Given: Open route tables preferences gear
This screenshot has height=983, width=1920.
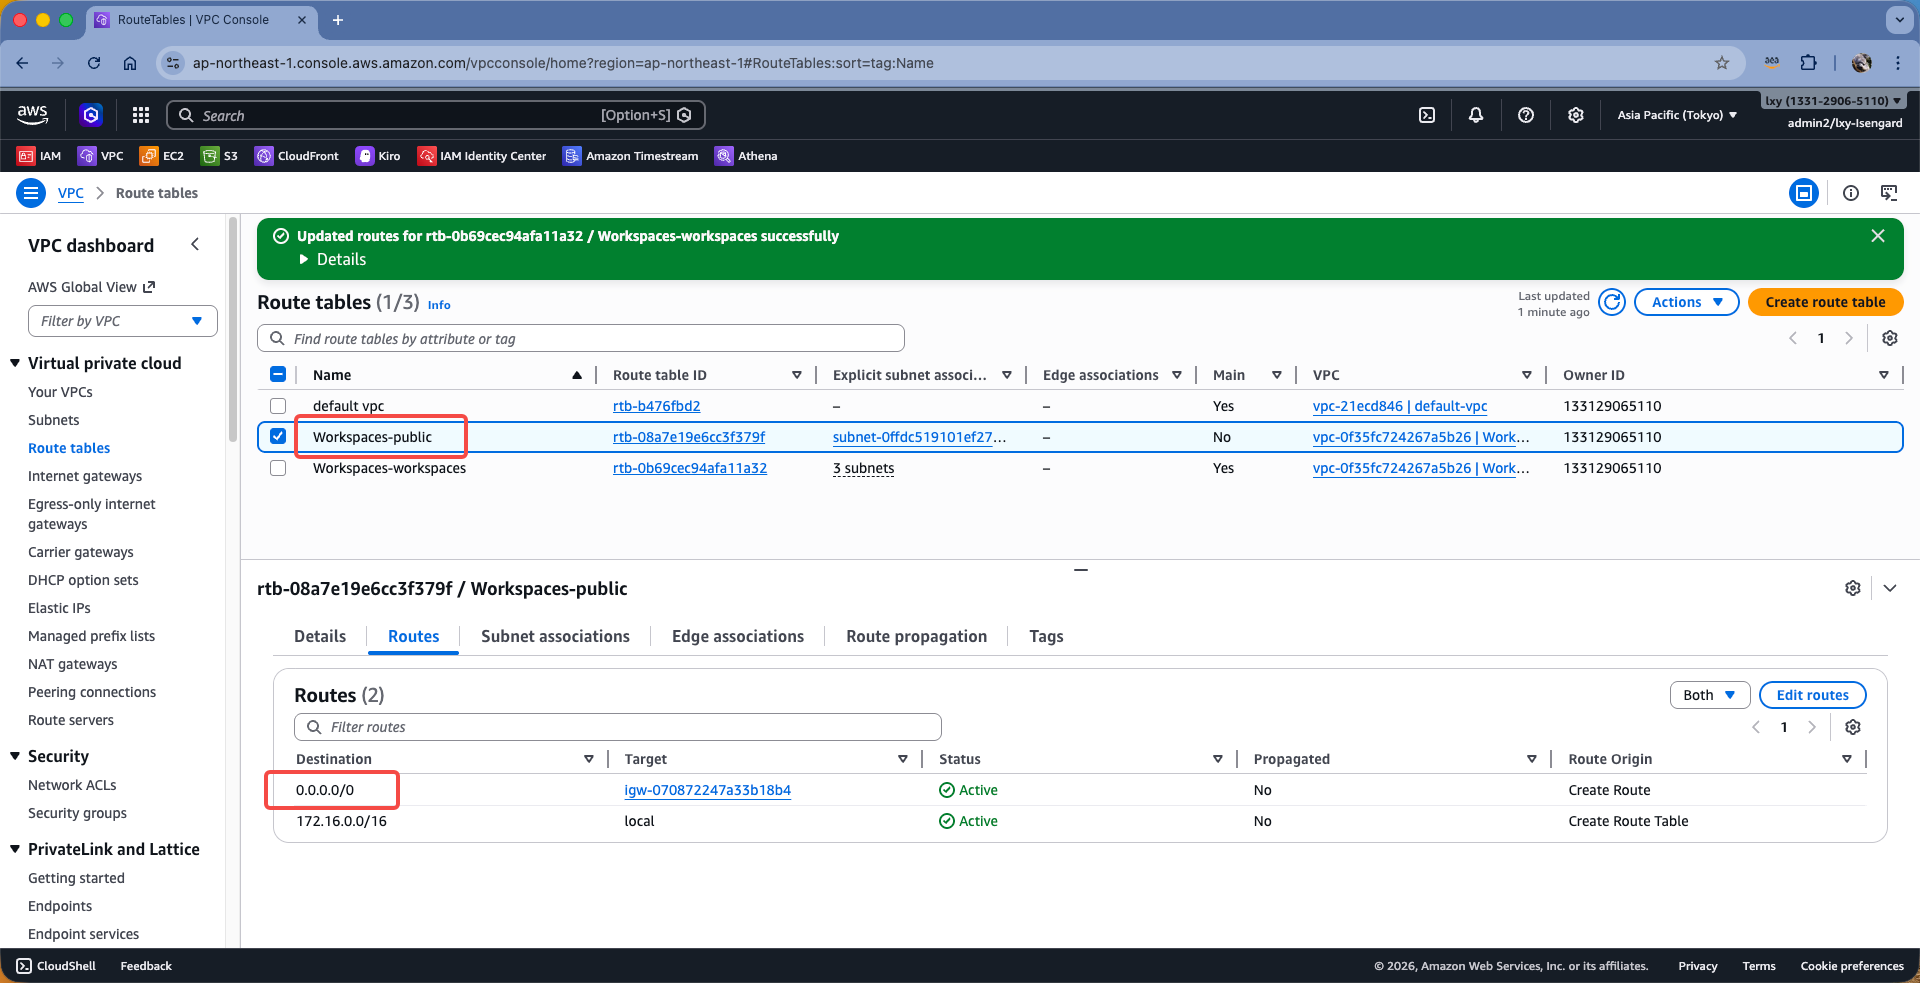Looking at the screenshot, I should point(1889,338).
